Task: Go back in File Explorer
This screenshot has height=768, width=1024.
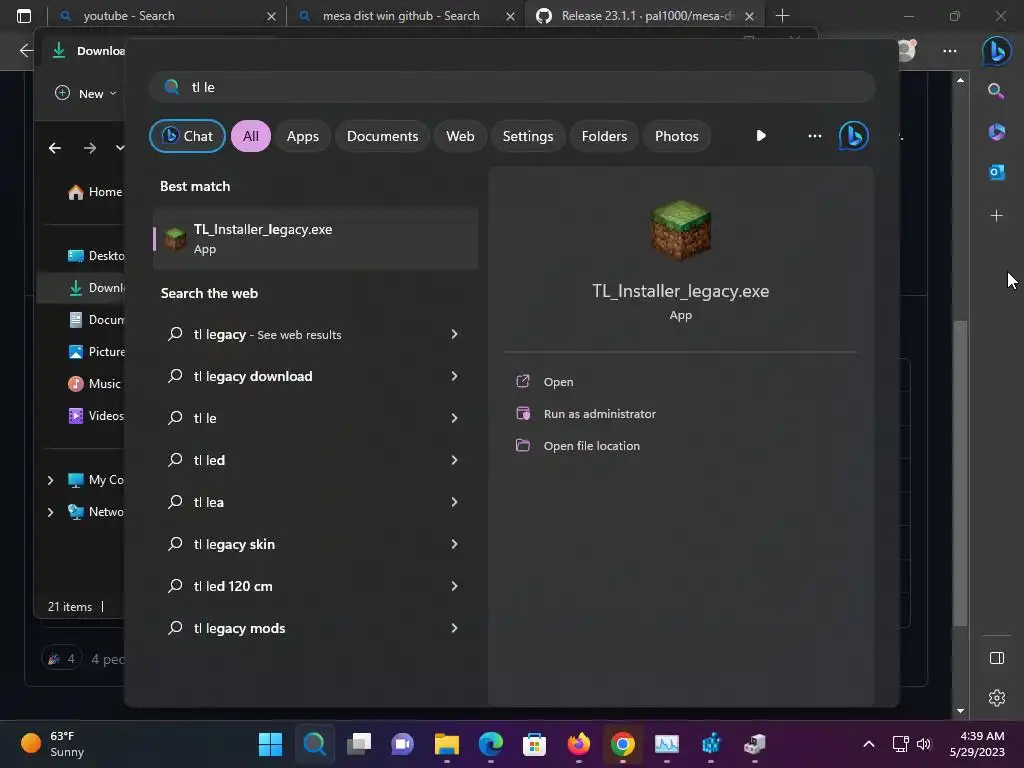Action: point(55,148)
